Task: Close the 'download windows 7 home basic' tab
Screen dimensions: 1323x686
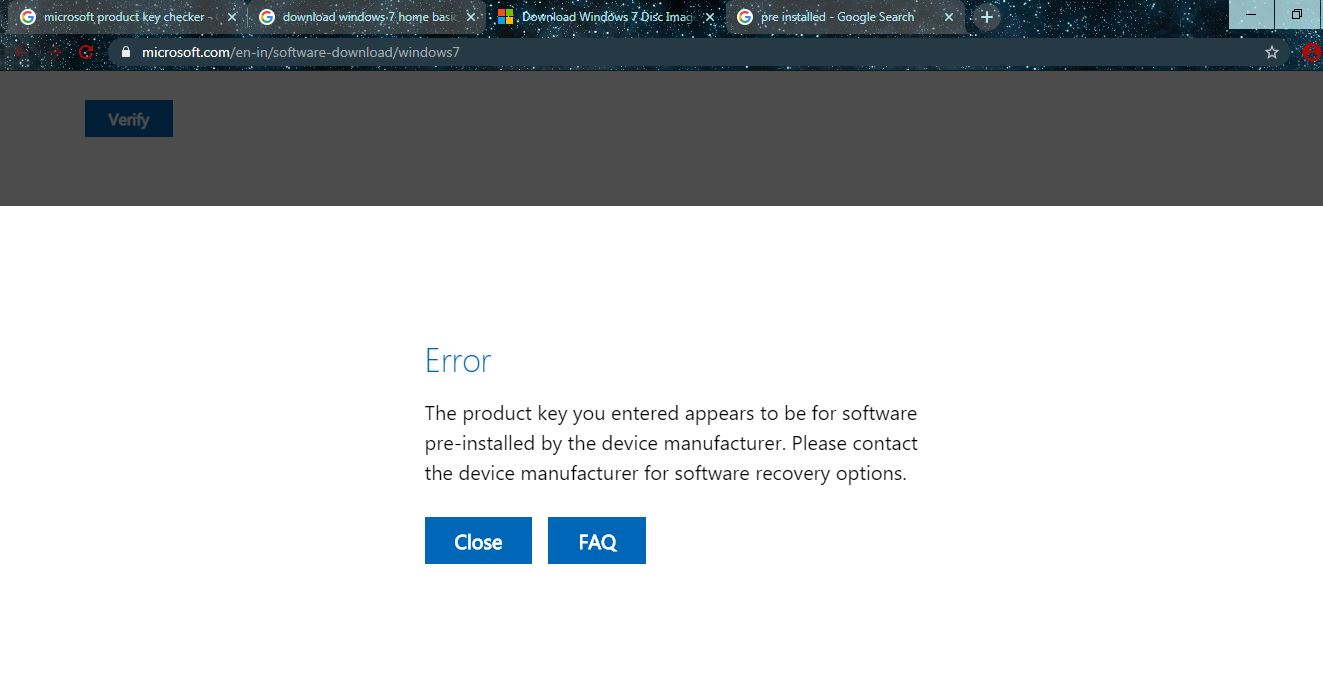Action: 471,17
